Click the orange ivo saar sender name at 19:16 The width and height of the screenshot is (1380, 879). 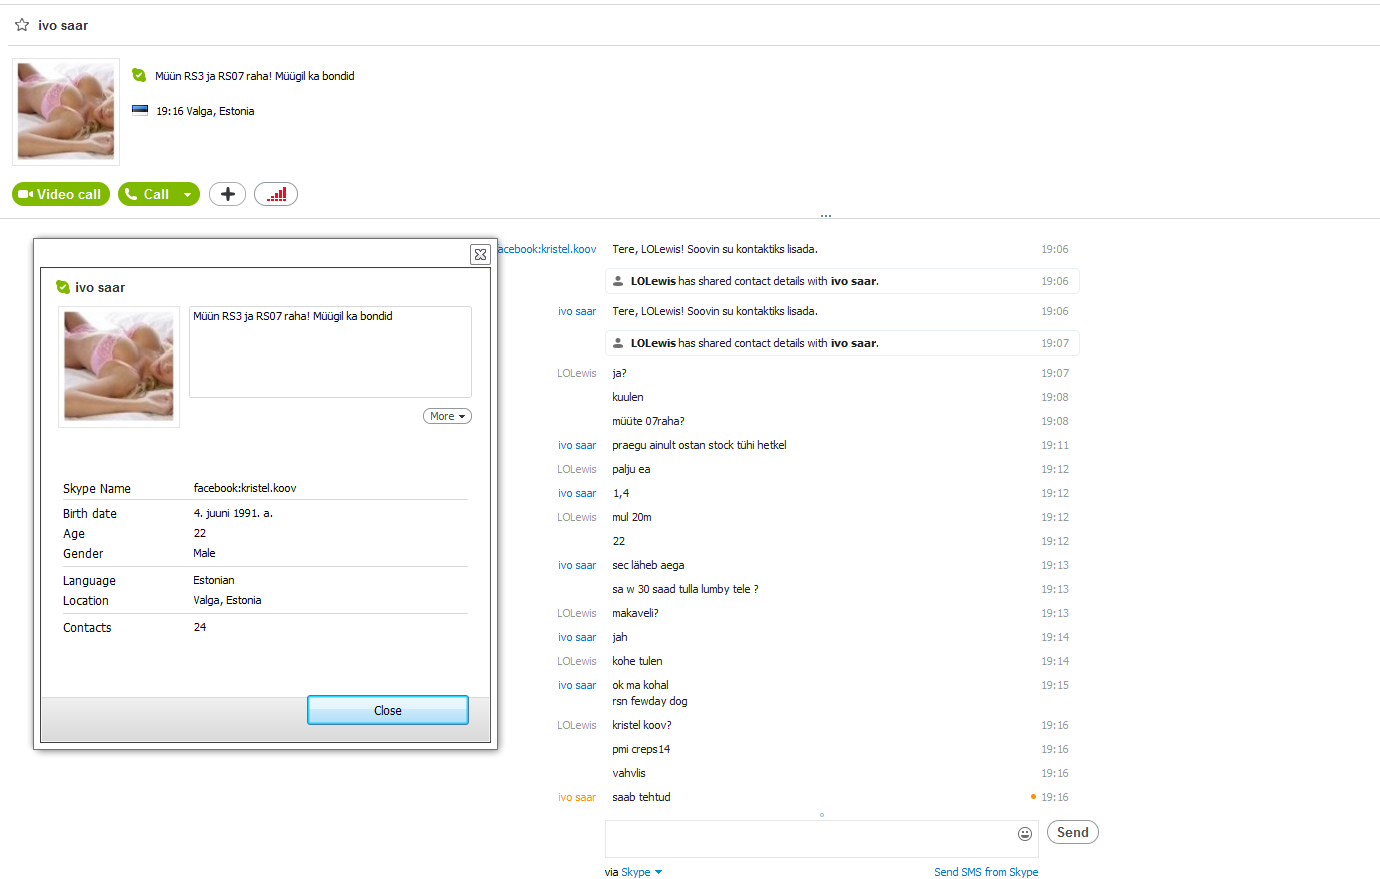577,797
